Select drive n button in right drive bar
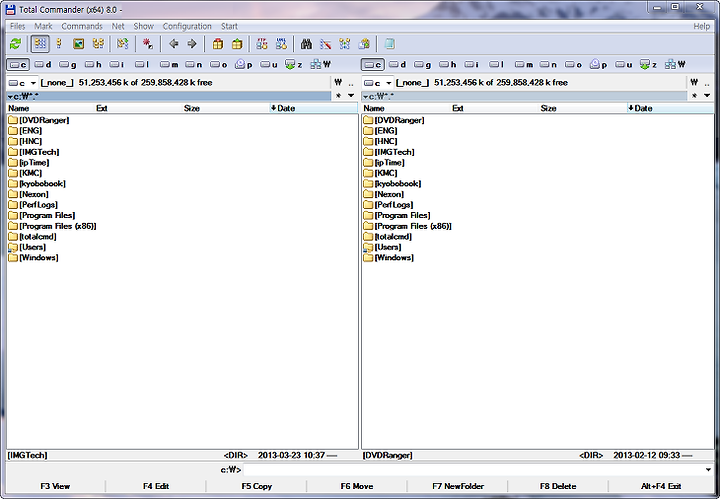 pyautogui.click(x=548, y=65)
